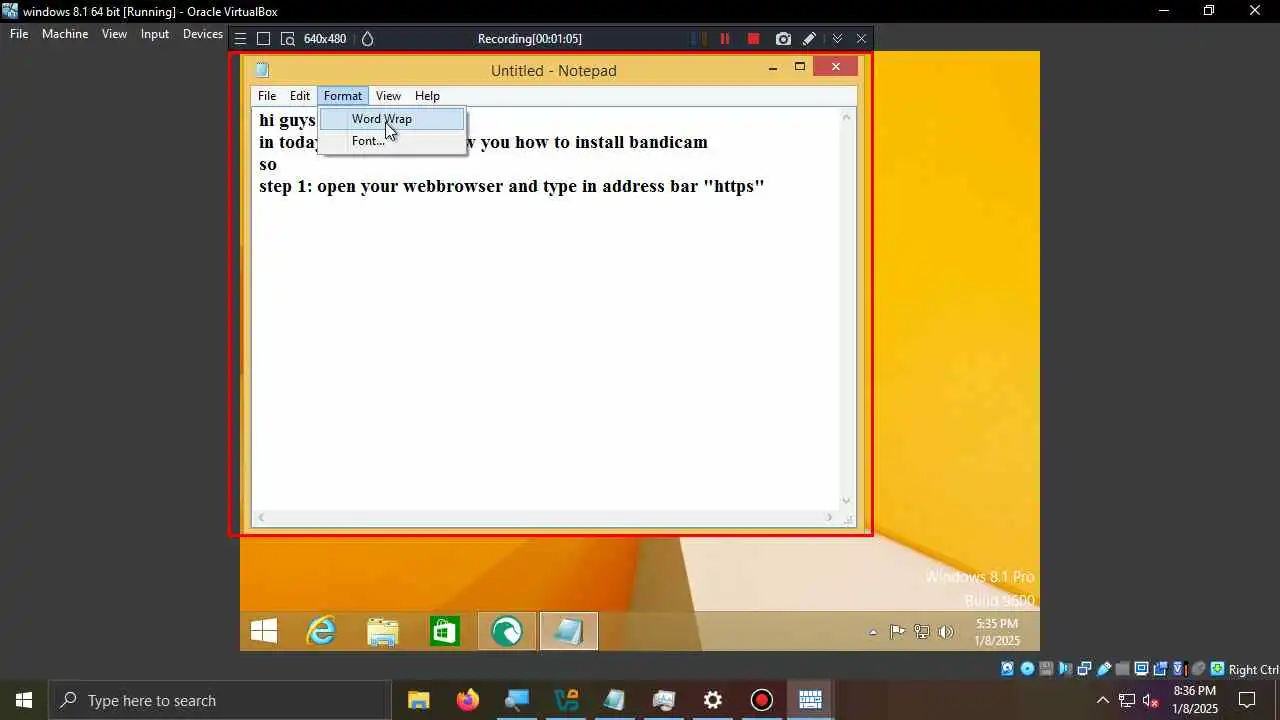
Task: Click the Notepad vertical scrollbar down arrow
Action: [x=846, y=501]
